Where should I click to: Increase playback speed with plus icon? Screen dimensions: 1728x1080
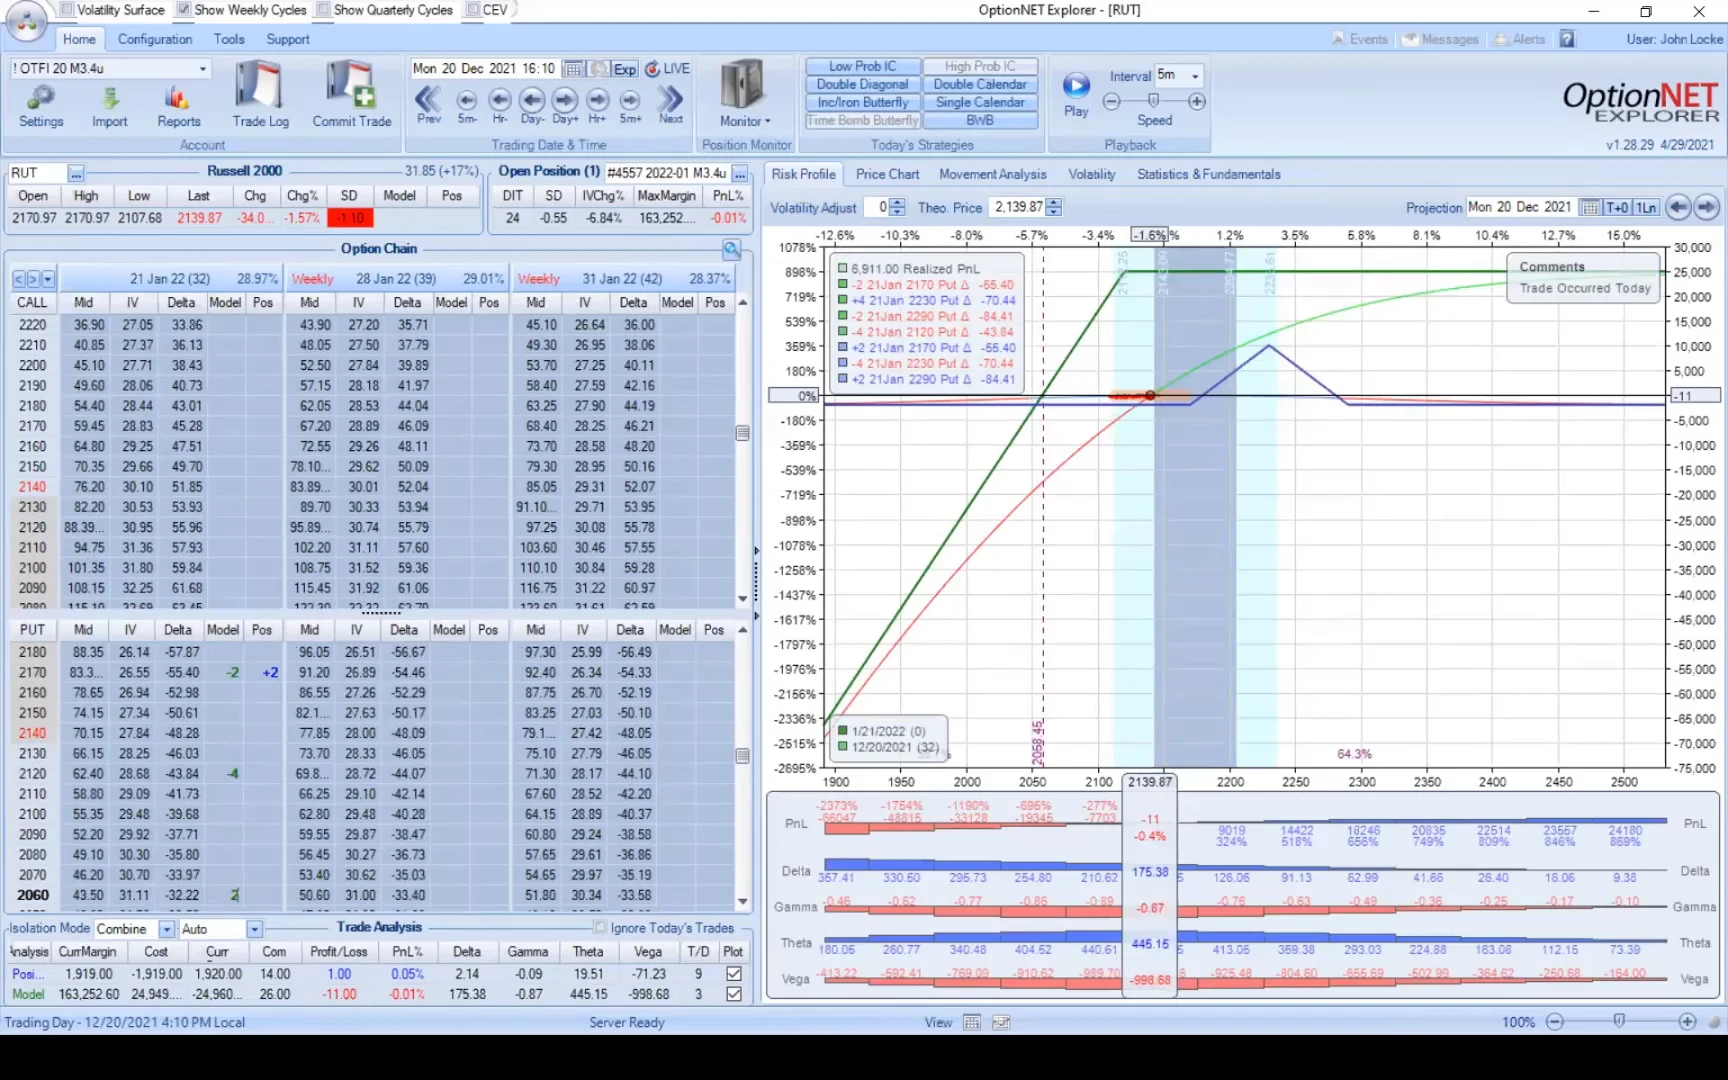point(1197,101)
